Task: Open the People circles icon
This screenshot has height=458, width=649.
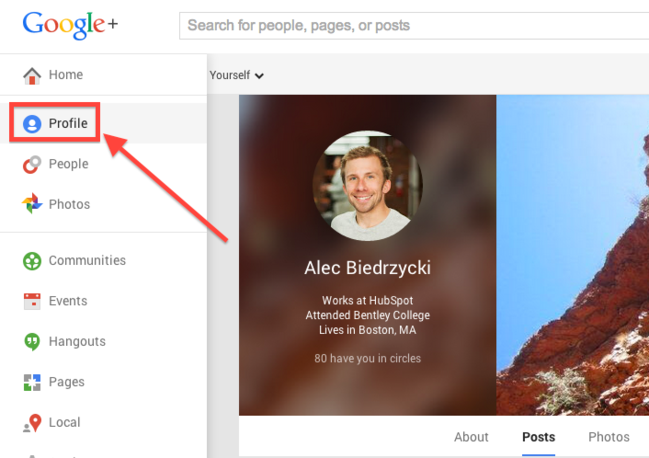Action: [x=32, y=165]
